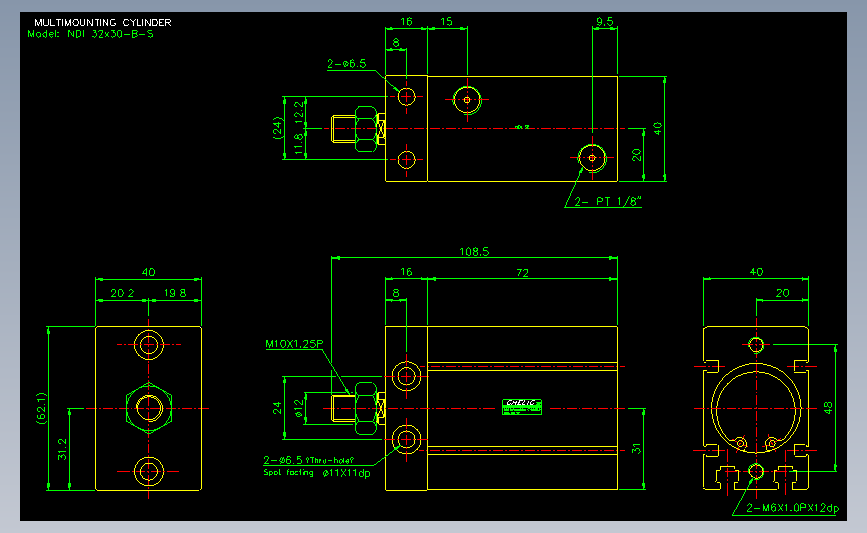Select the 108.5 overall length dimension
Viewport: 867px width, 533px height.
coord(474,252)
